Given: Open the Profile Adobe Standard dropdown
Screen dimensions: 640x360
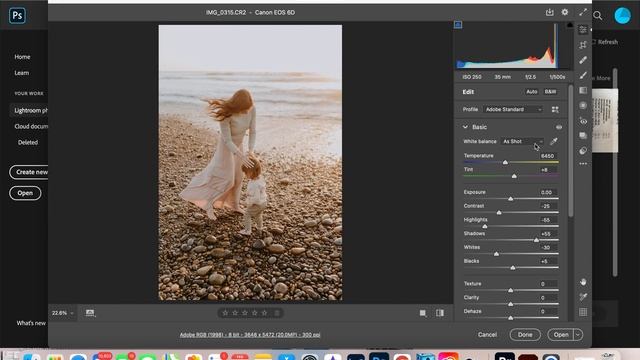Looking at the screenshot, I should tap(513, 109).
